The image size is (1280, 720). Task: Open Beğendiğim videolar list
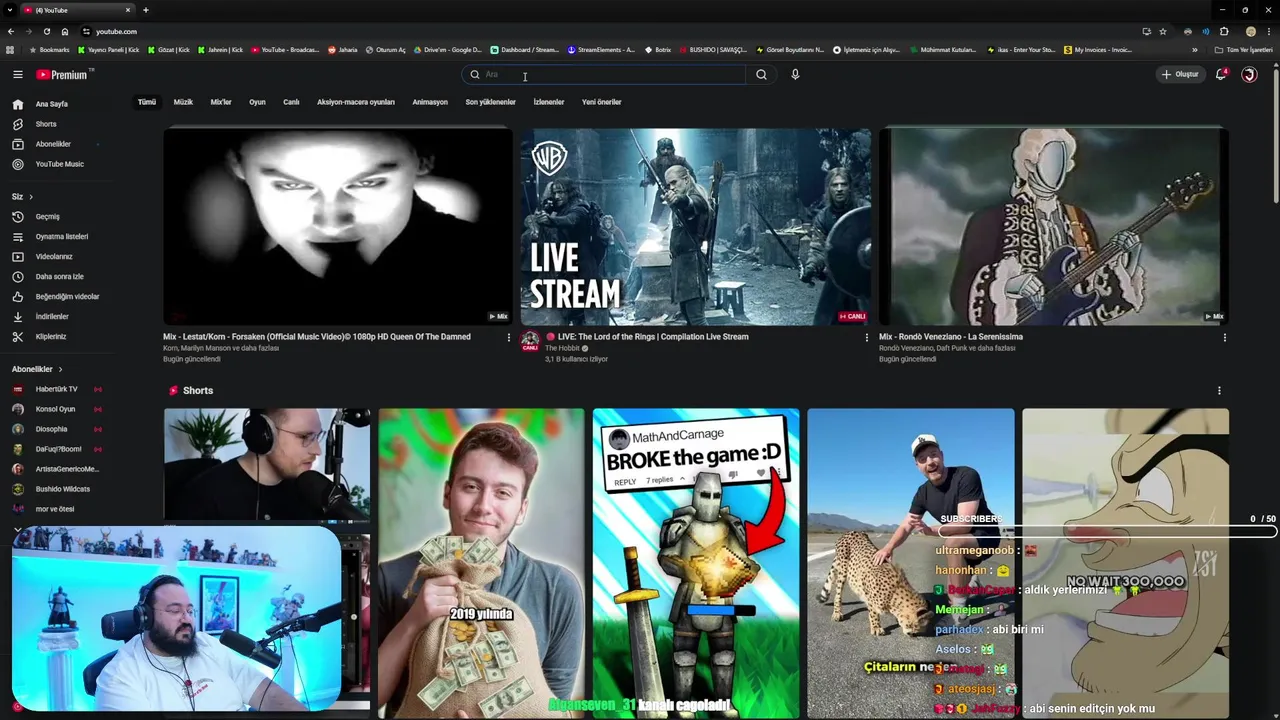pyautogui.click(x=67, y=297)
